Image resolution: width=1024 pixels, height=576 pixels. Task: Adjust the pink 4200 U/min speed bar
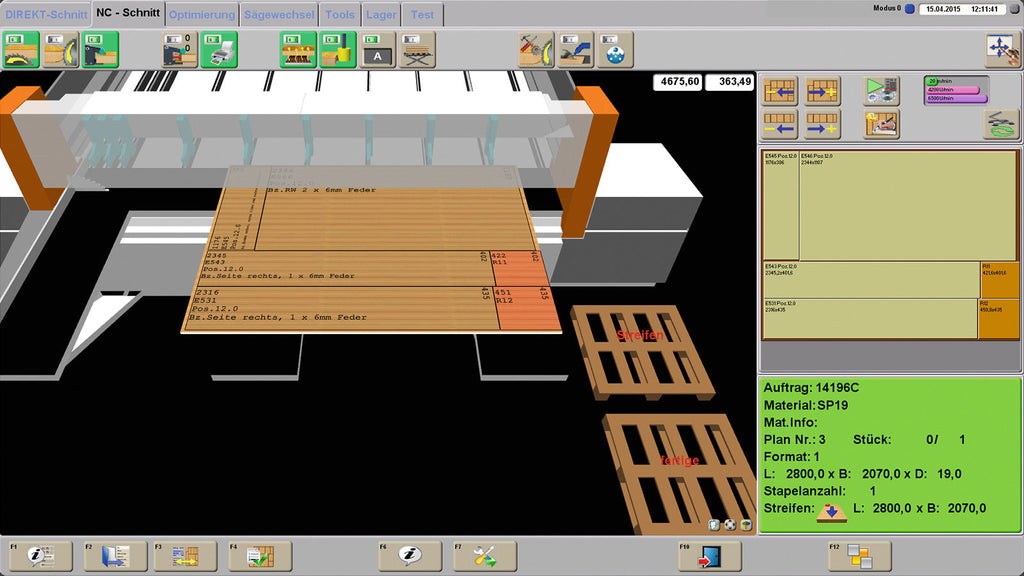(x=953, y=90)
